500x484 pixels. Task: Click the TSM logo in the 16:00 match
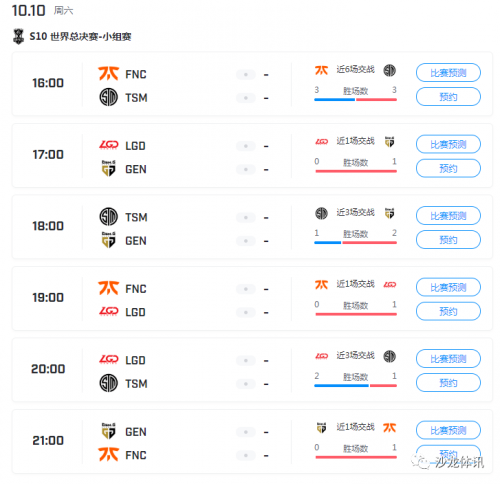109,97
